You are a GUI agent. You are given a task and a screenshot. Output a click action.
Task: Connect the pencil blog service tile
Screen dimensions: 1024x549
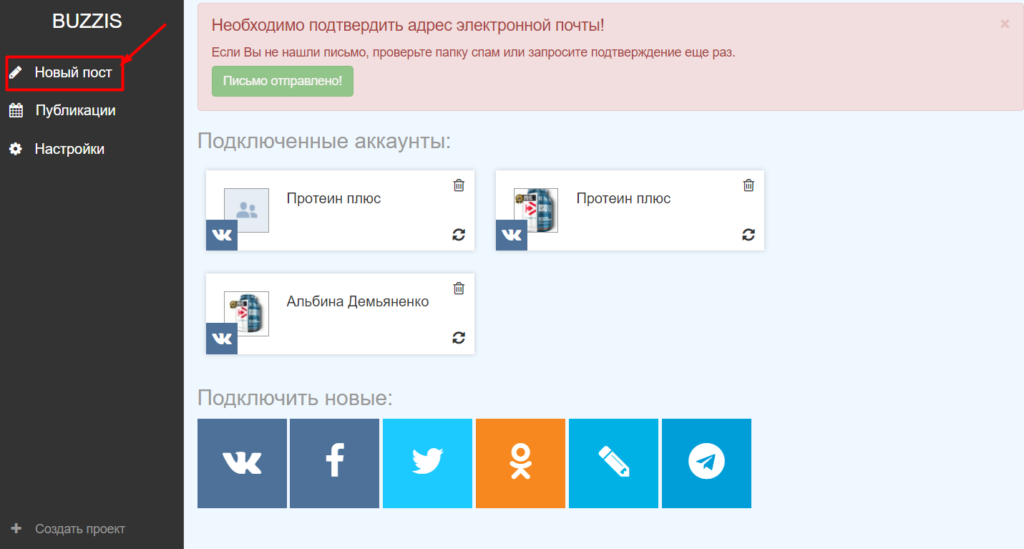pyautogui.click(x=613, y=463)
